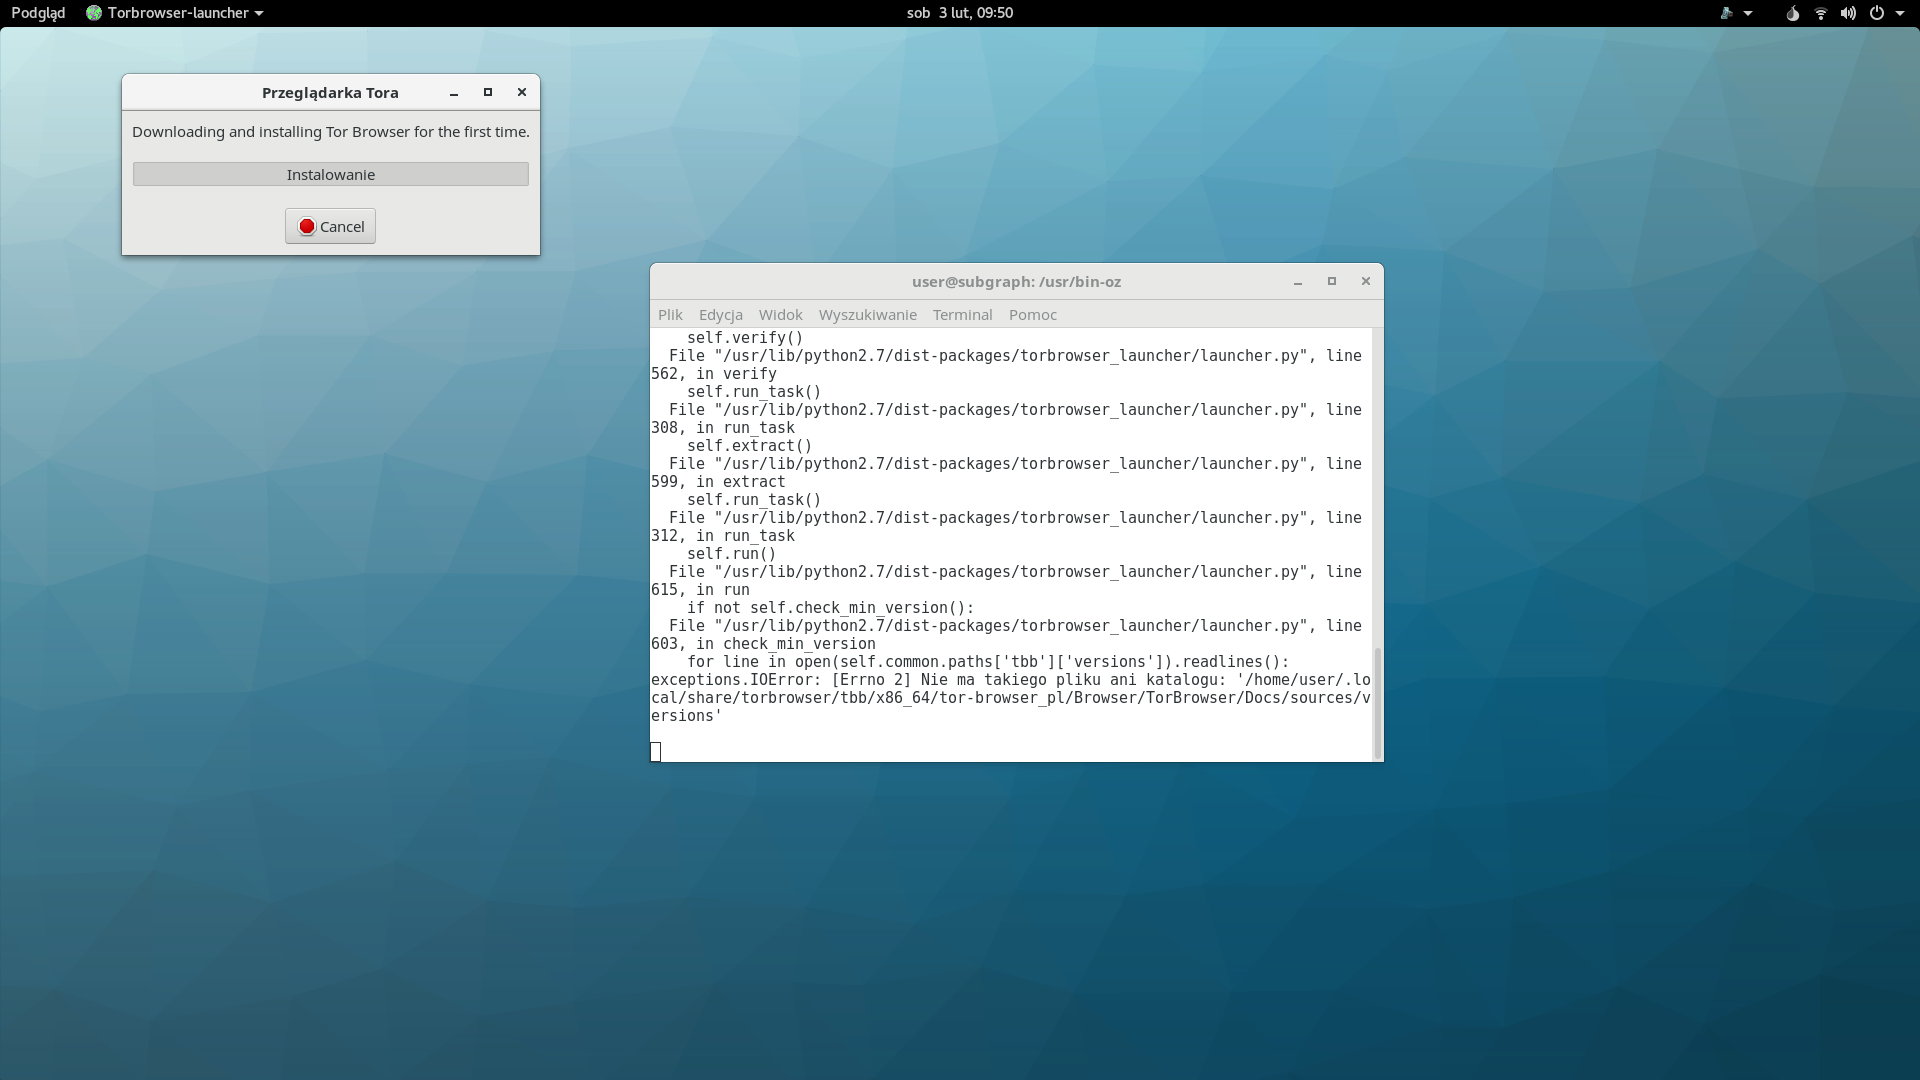Open the Wyszukiwanie terminal menu

click(x=867, y=314)
